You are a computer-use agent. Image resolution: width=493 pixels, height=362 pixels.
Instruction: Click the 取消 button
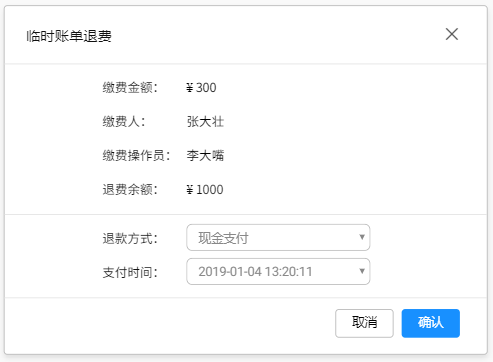tap(364, 323)
